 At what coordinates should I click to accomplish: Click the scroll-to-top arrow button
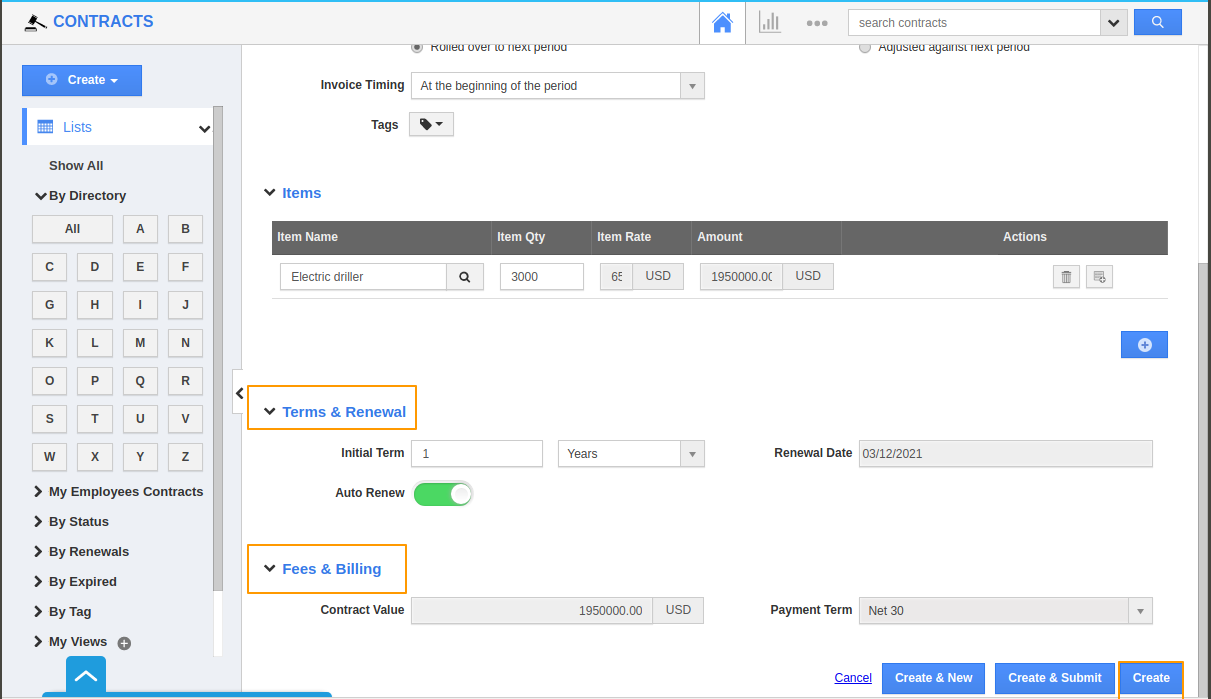pos(86,677)
